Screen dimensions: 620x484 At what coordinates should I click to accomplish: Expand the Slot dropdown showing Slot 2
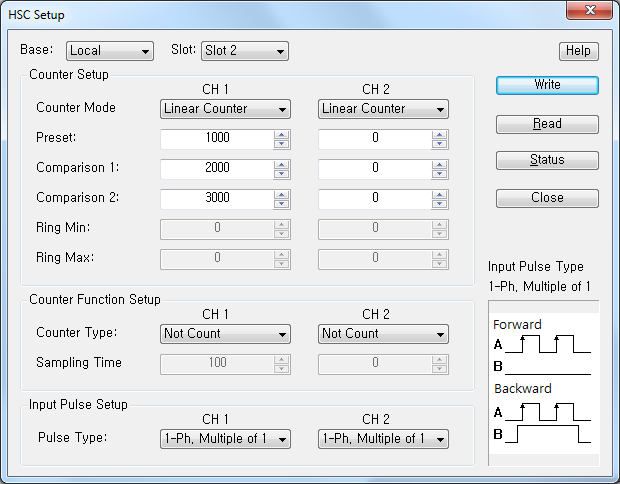pyautogui.click(x=244, y=51)
